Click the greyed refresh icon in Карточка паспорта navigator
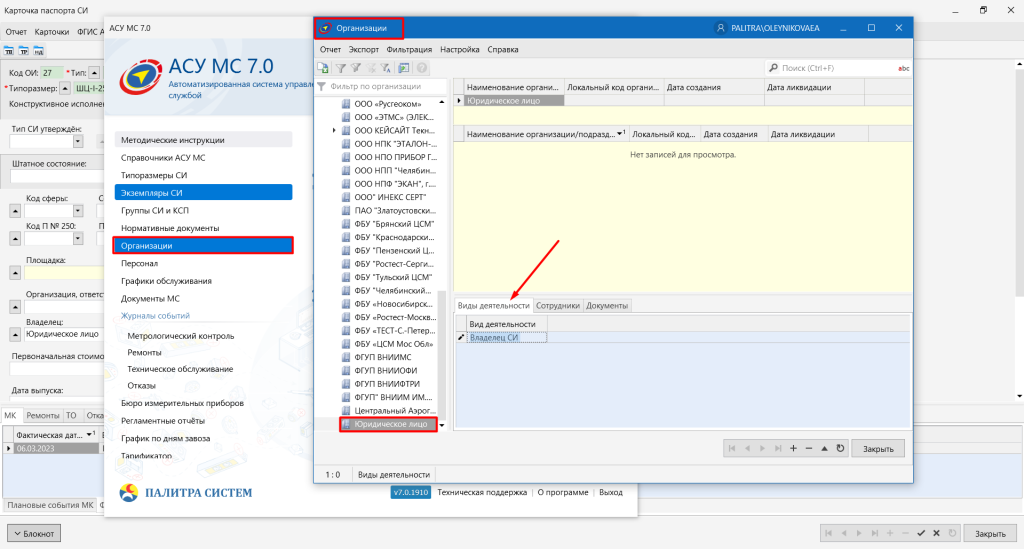1024x549 pixels. 952,533
